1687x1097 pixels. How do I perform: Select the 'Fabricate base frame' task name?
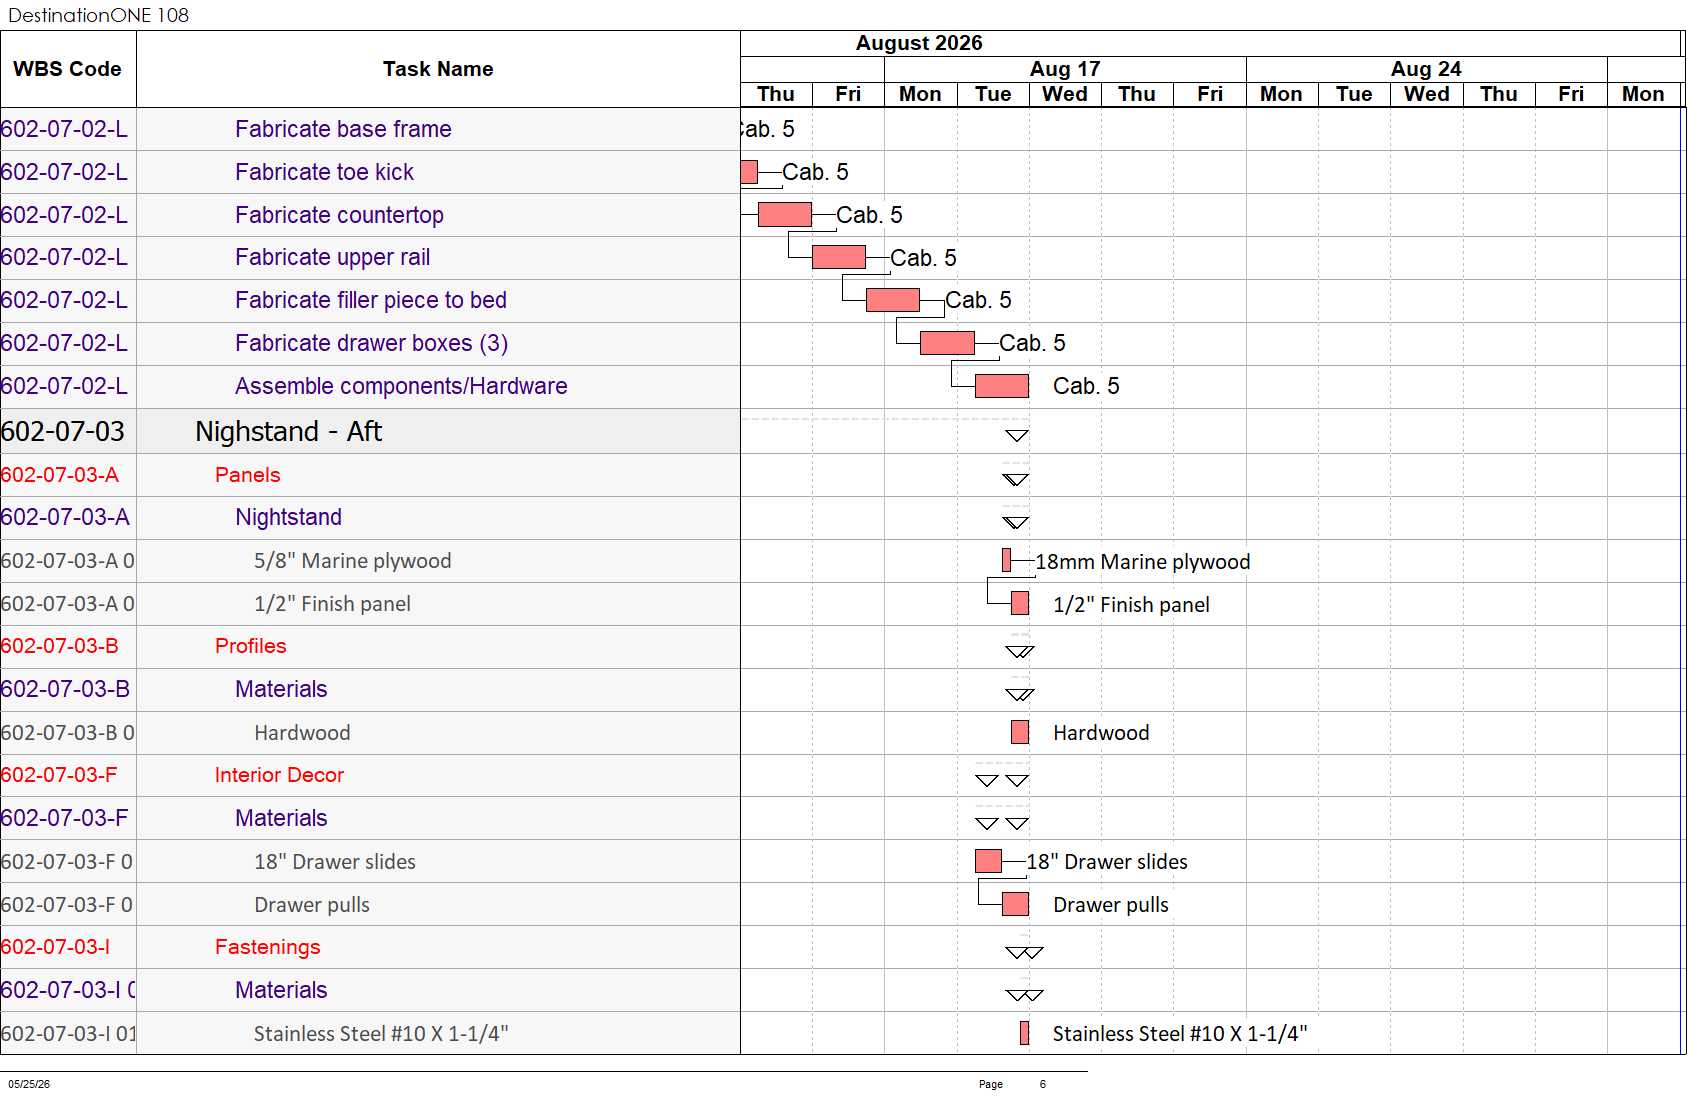(343, 129)
